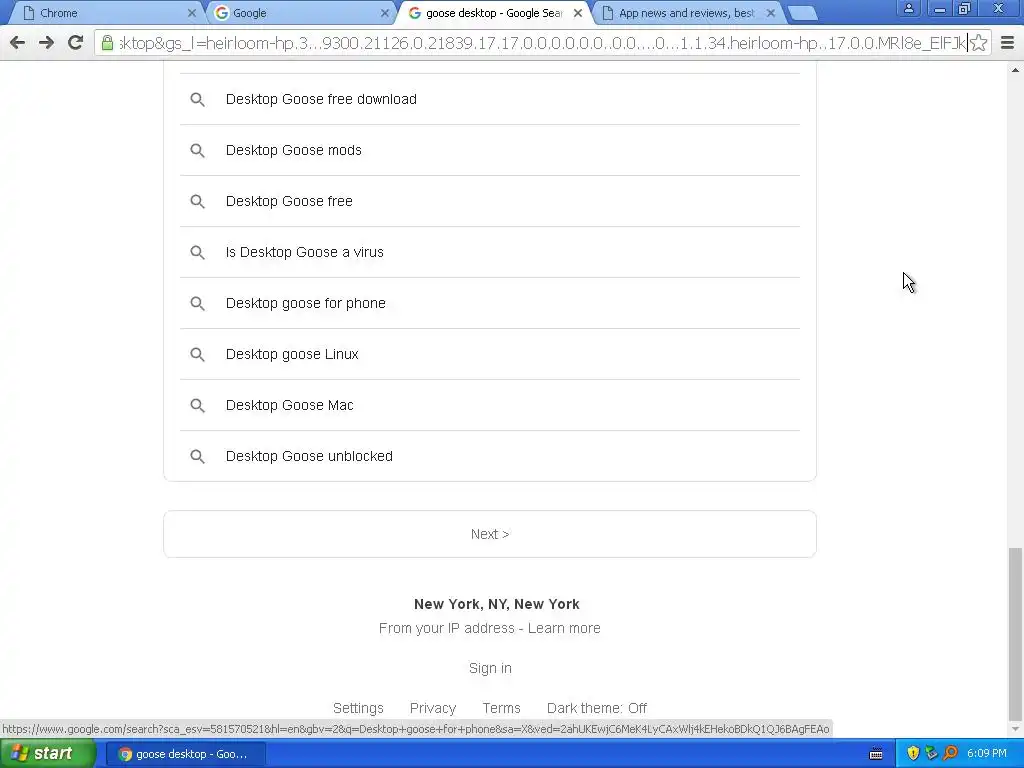Choose Desktop goose for phone suggestion
The height and width of the screenshot is (768, 1024).
pos(490,303)
